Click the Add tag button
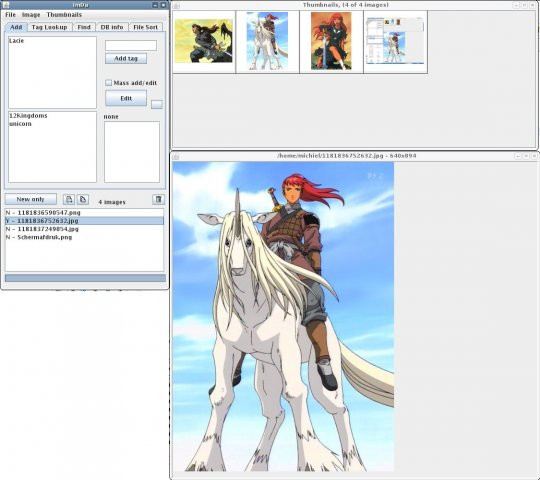The width and height of the screenshot is (540, 480). point(126,59)
